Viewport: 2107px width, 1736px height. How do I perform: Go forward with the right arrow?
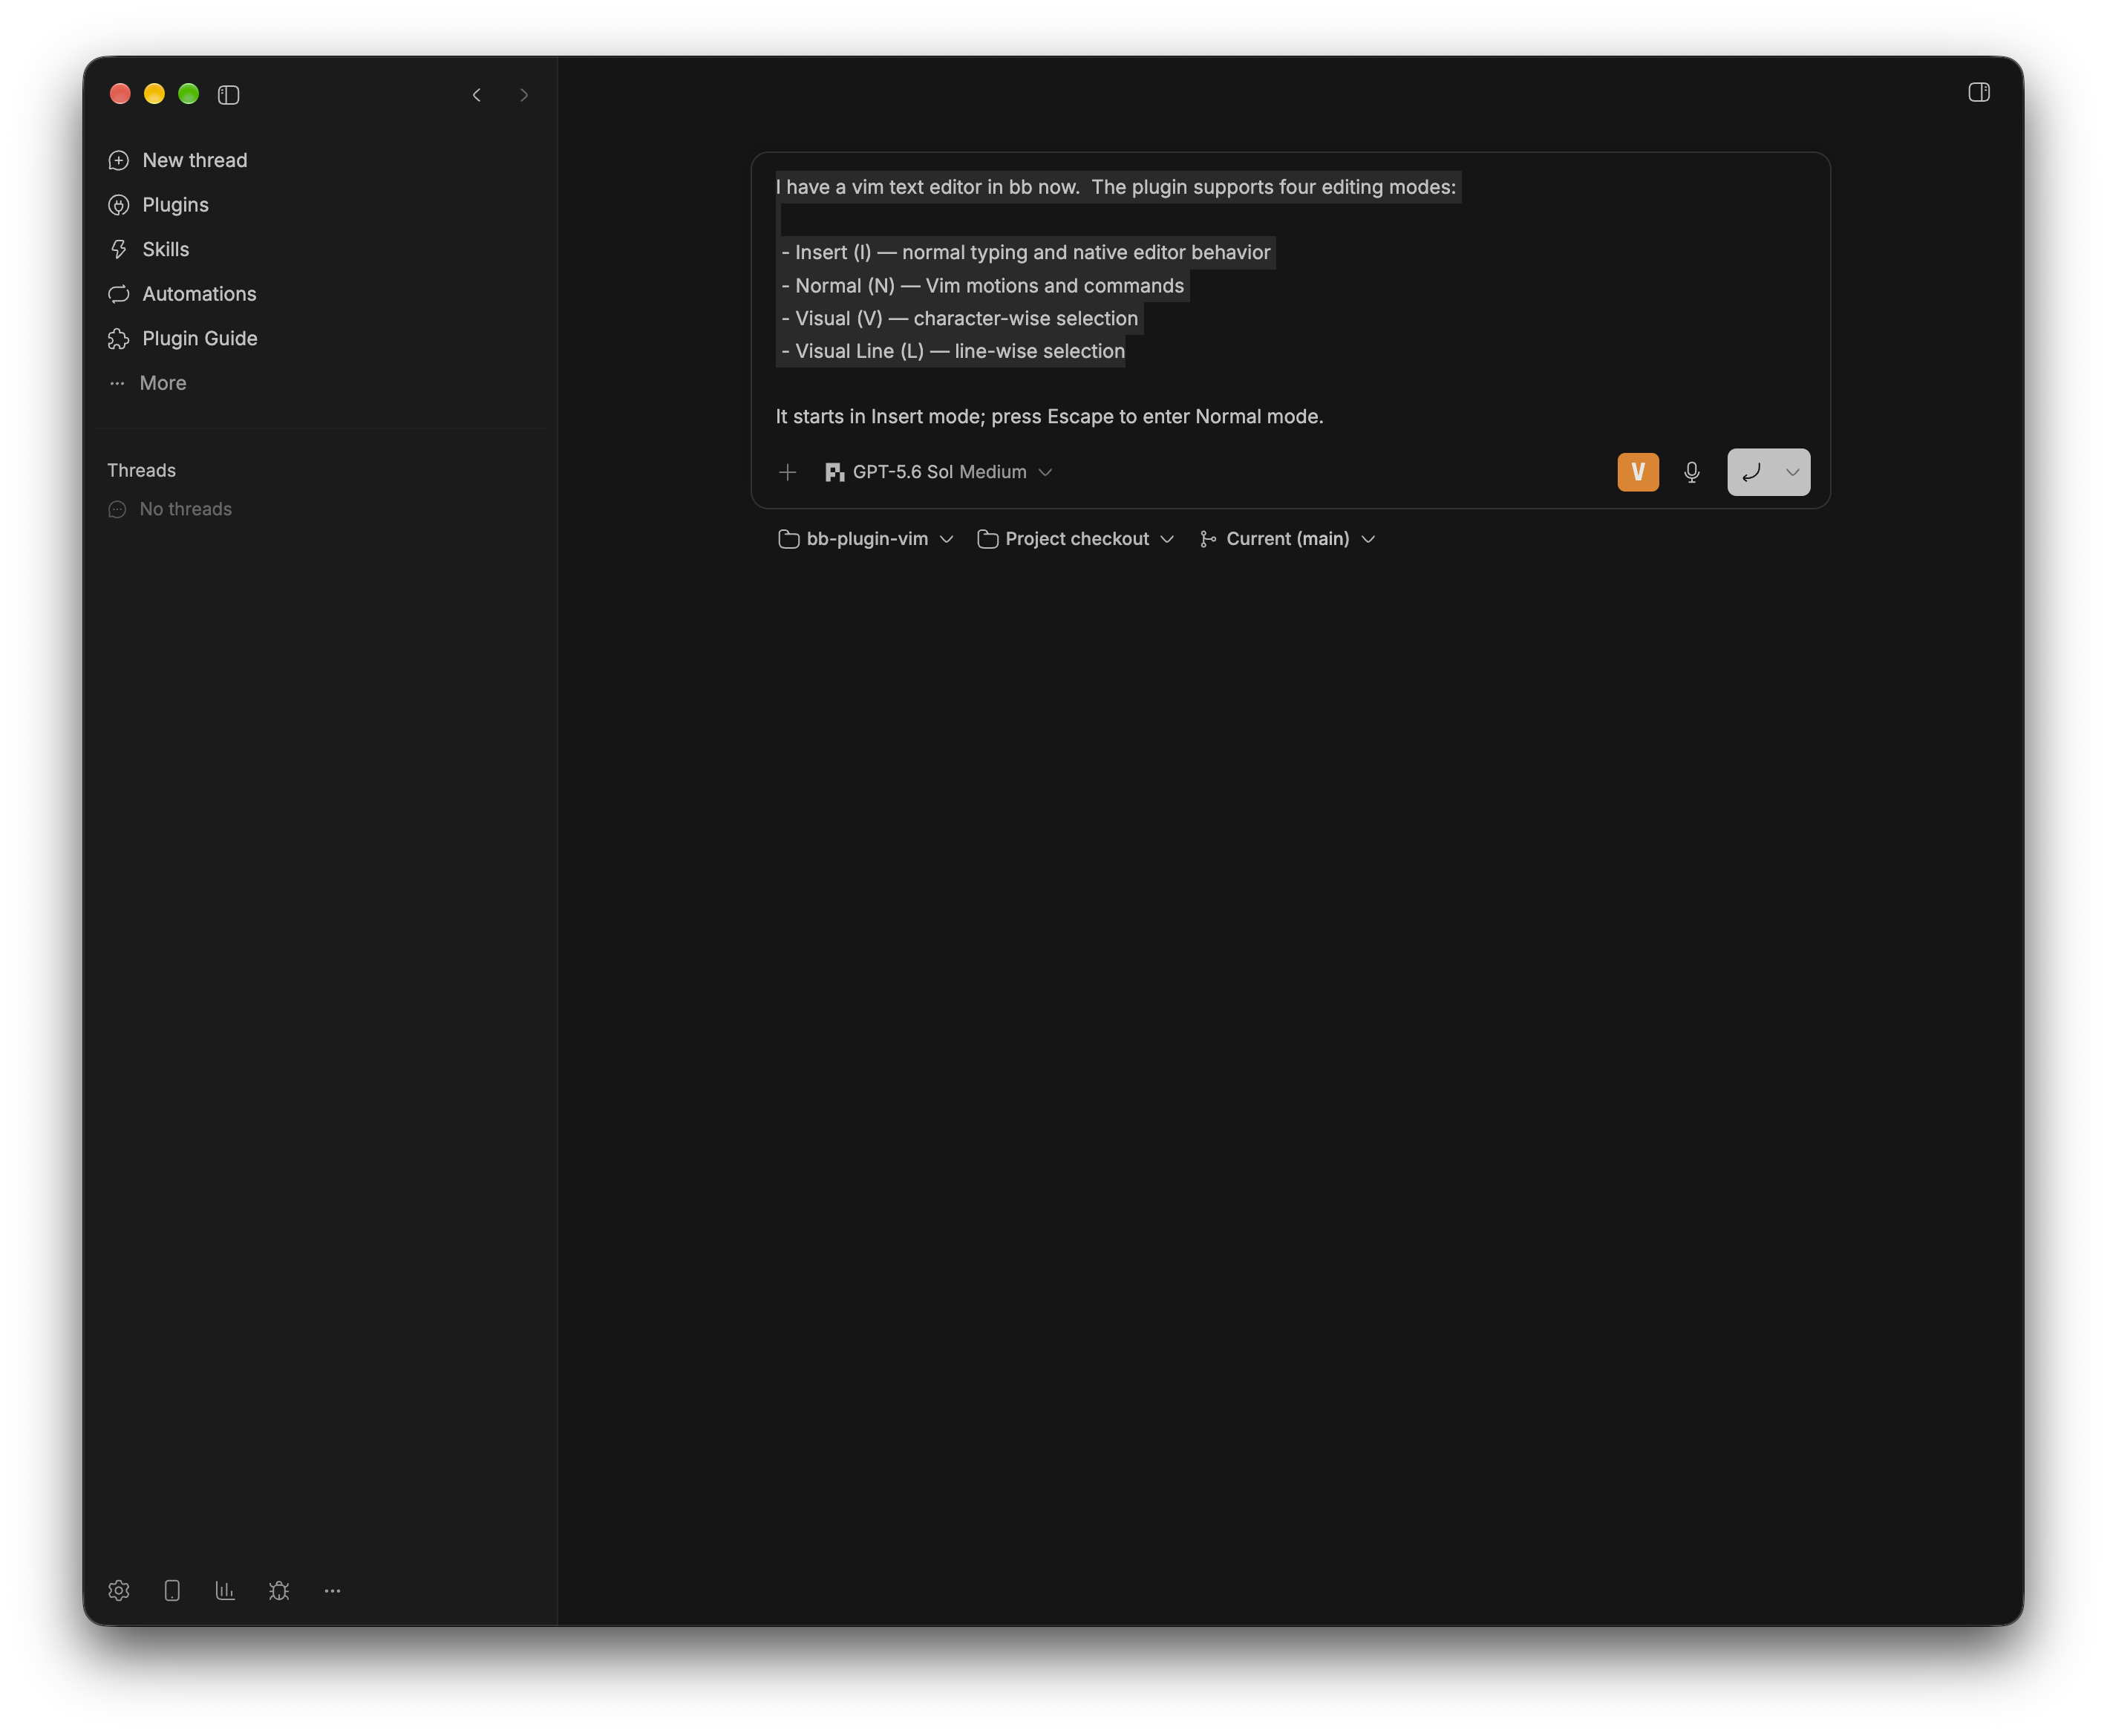524,95
